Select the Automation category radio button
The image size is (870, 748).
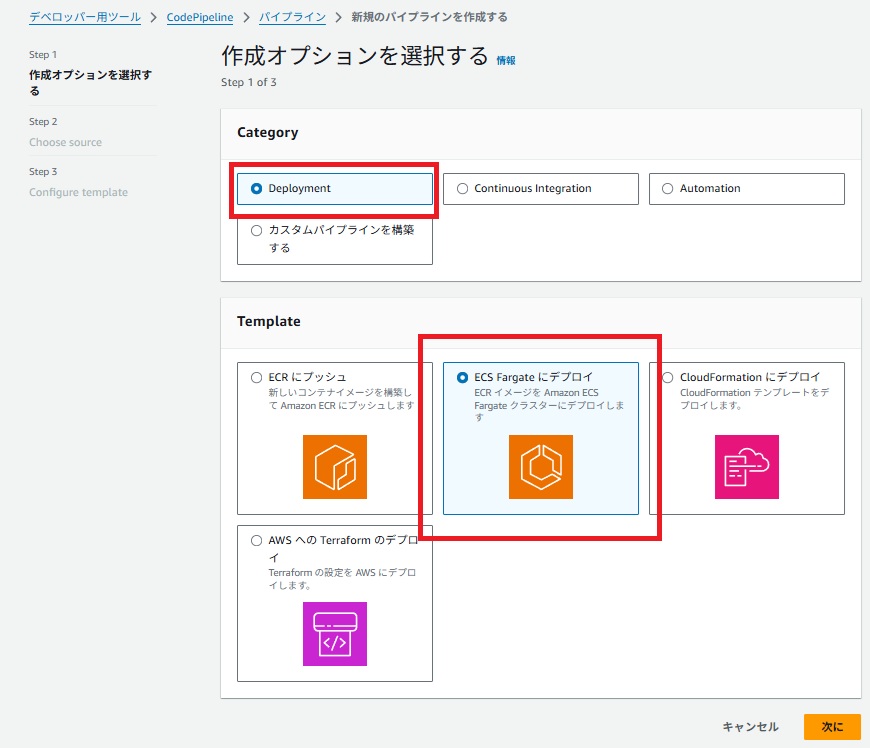[x=667, y=189]
